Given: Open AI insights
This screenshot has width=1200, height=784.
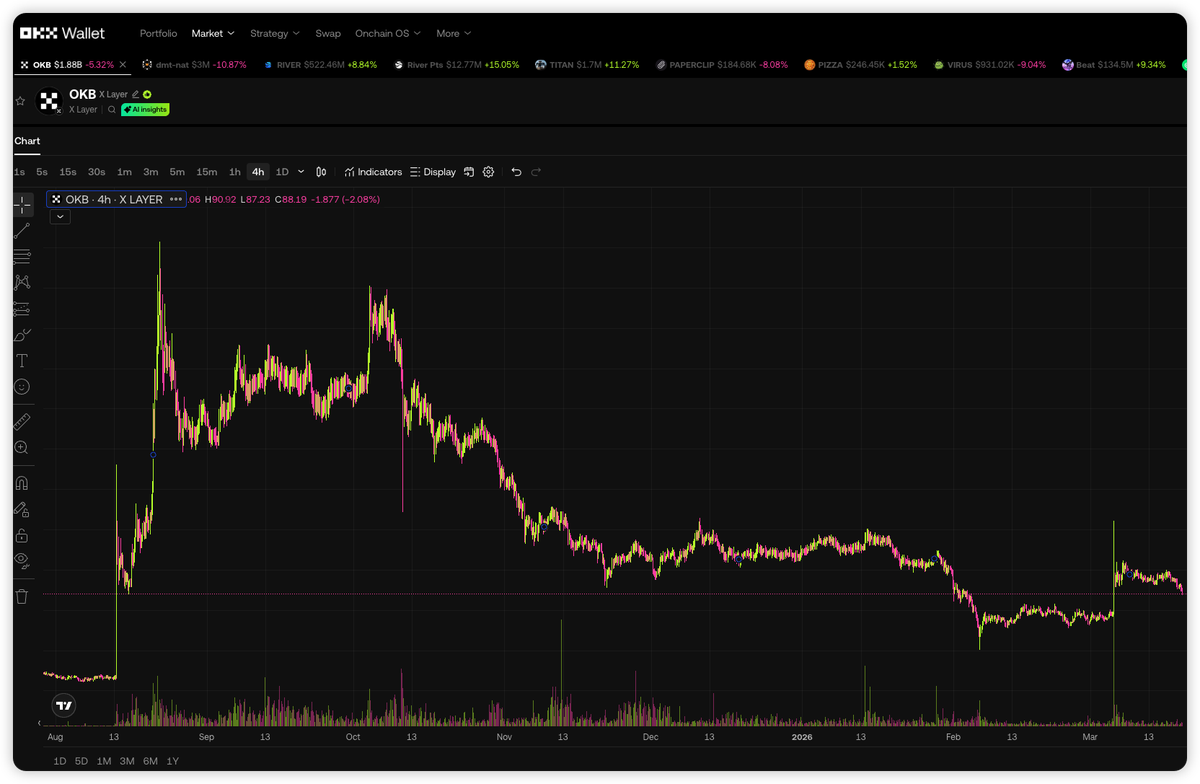Looking at the screenshot, I should [145, 110].
